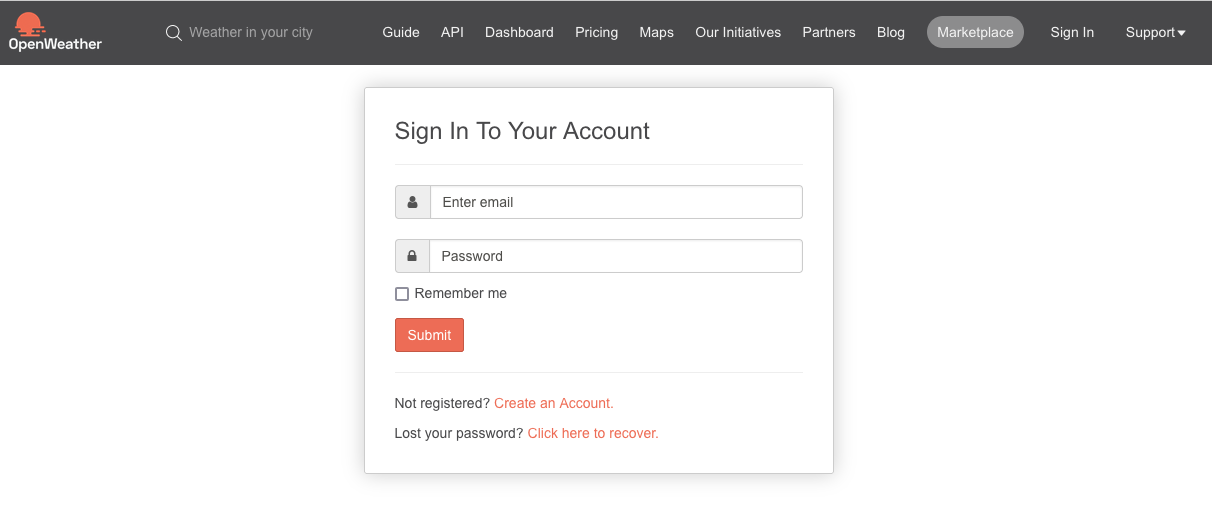The image size is (1212, 509).
Task: Open the Maps menu item
Action: coord(656,32)
